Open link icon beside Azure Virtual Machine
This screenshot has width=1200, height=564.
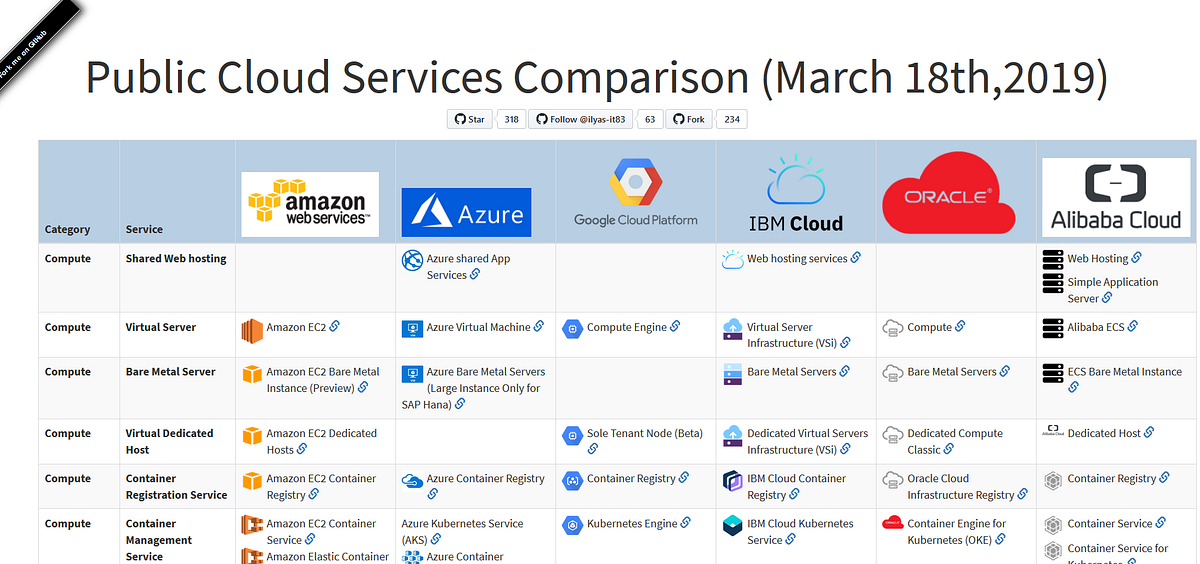(x=539, y=326)
